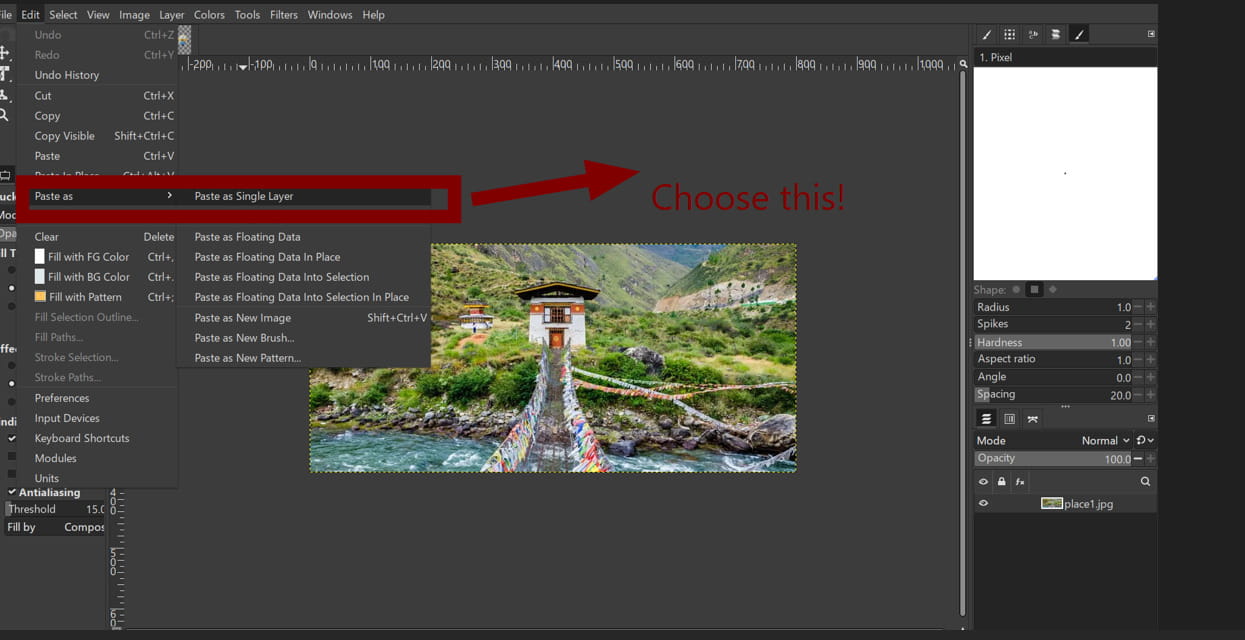1245x640 pixels.
Task: Click Copy Visible in Edit menu
Action: pos(97,136)
